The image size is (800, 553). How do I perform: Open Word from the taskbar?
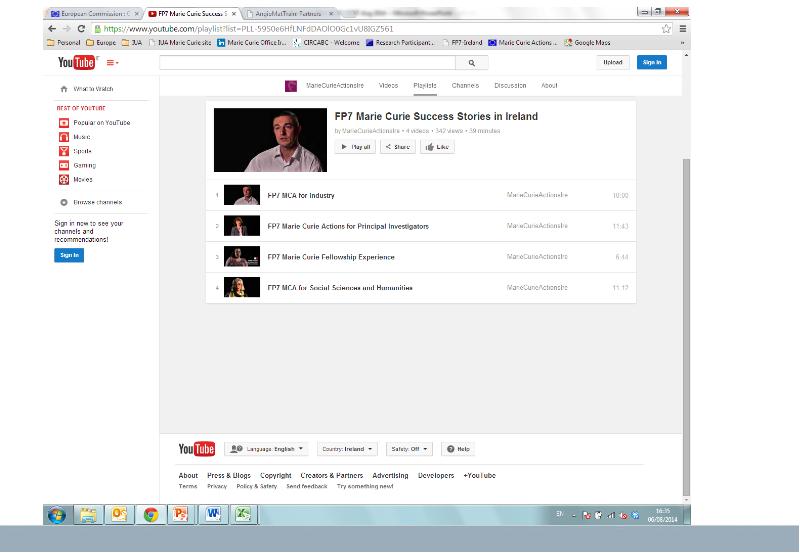click(x=212, y=515)
